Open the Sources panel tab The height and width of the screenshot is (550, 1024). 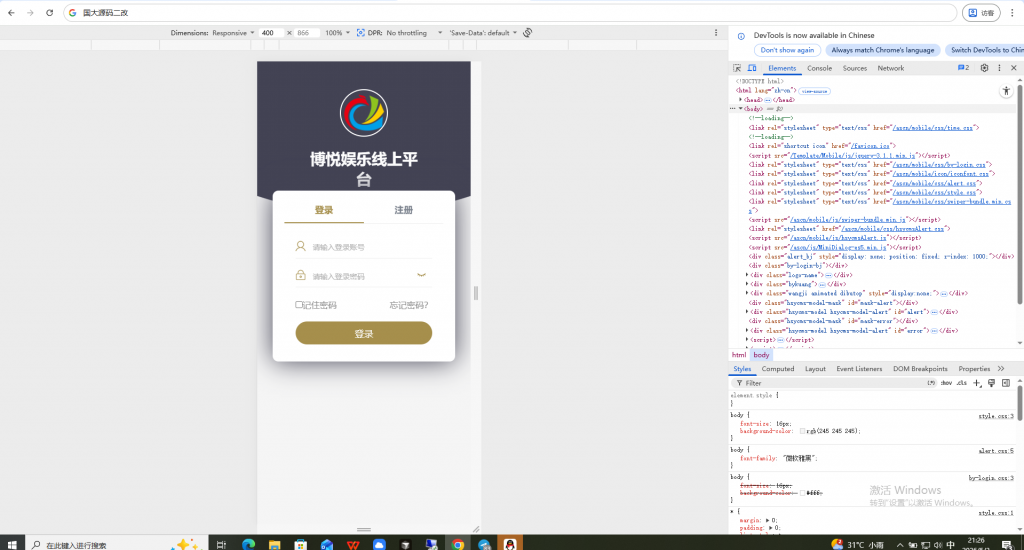[854, 68]
